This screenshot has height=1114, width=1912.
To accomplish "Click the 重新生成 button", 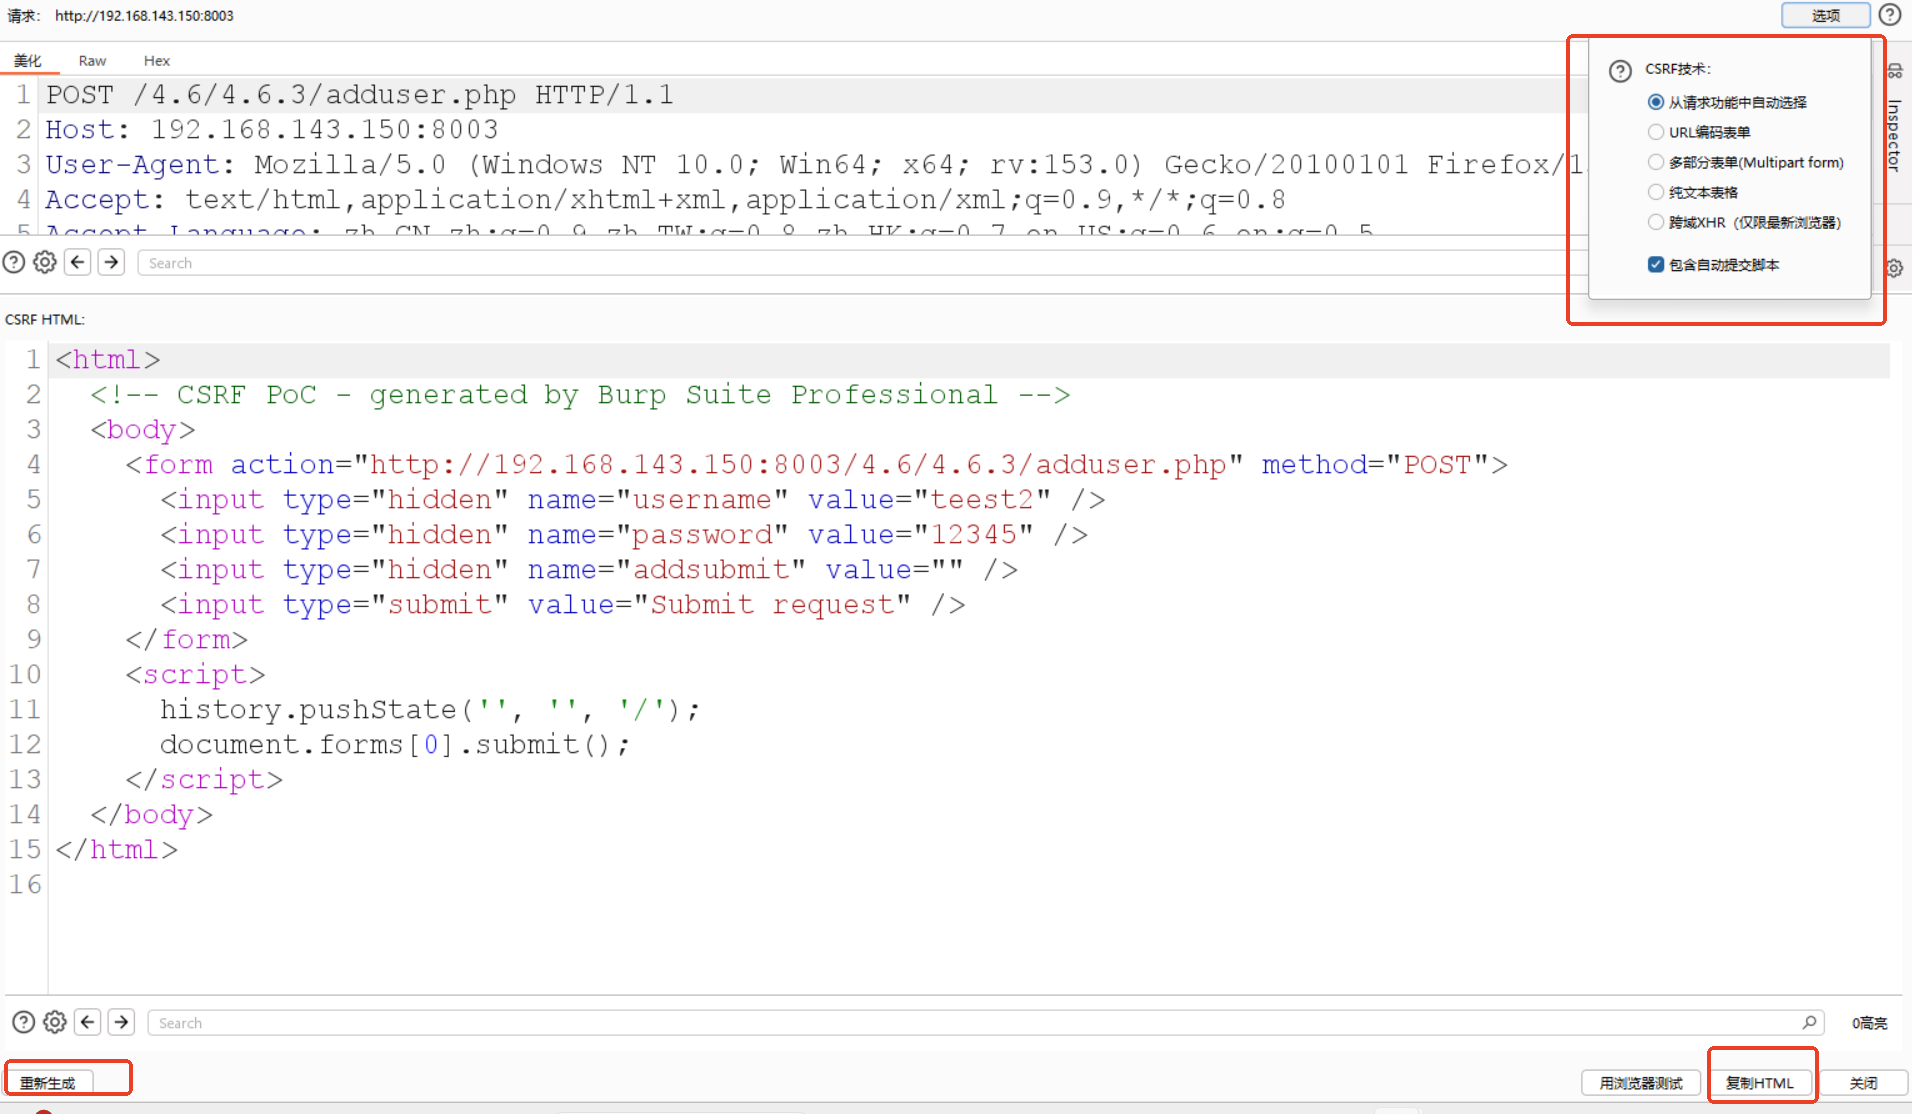I will pos(48,1083).
